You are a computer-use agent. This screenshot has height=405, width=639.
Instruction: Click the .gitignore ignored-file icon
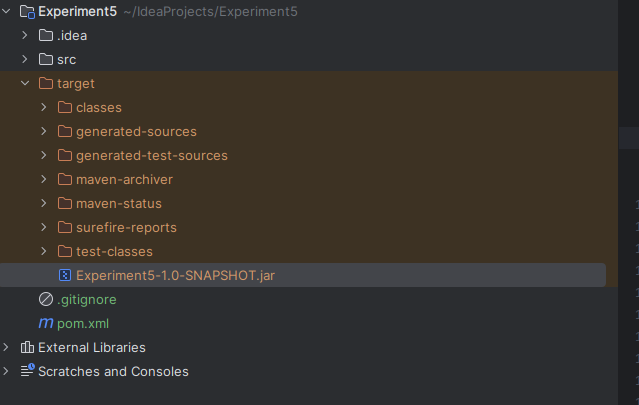point(46,299)
